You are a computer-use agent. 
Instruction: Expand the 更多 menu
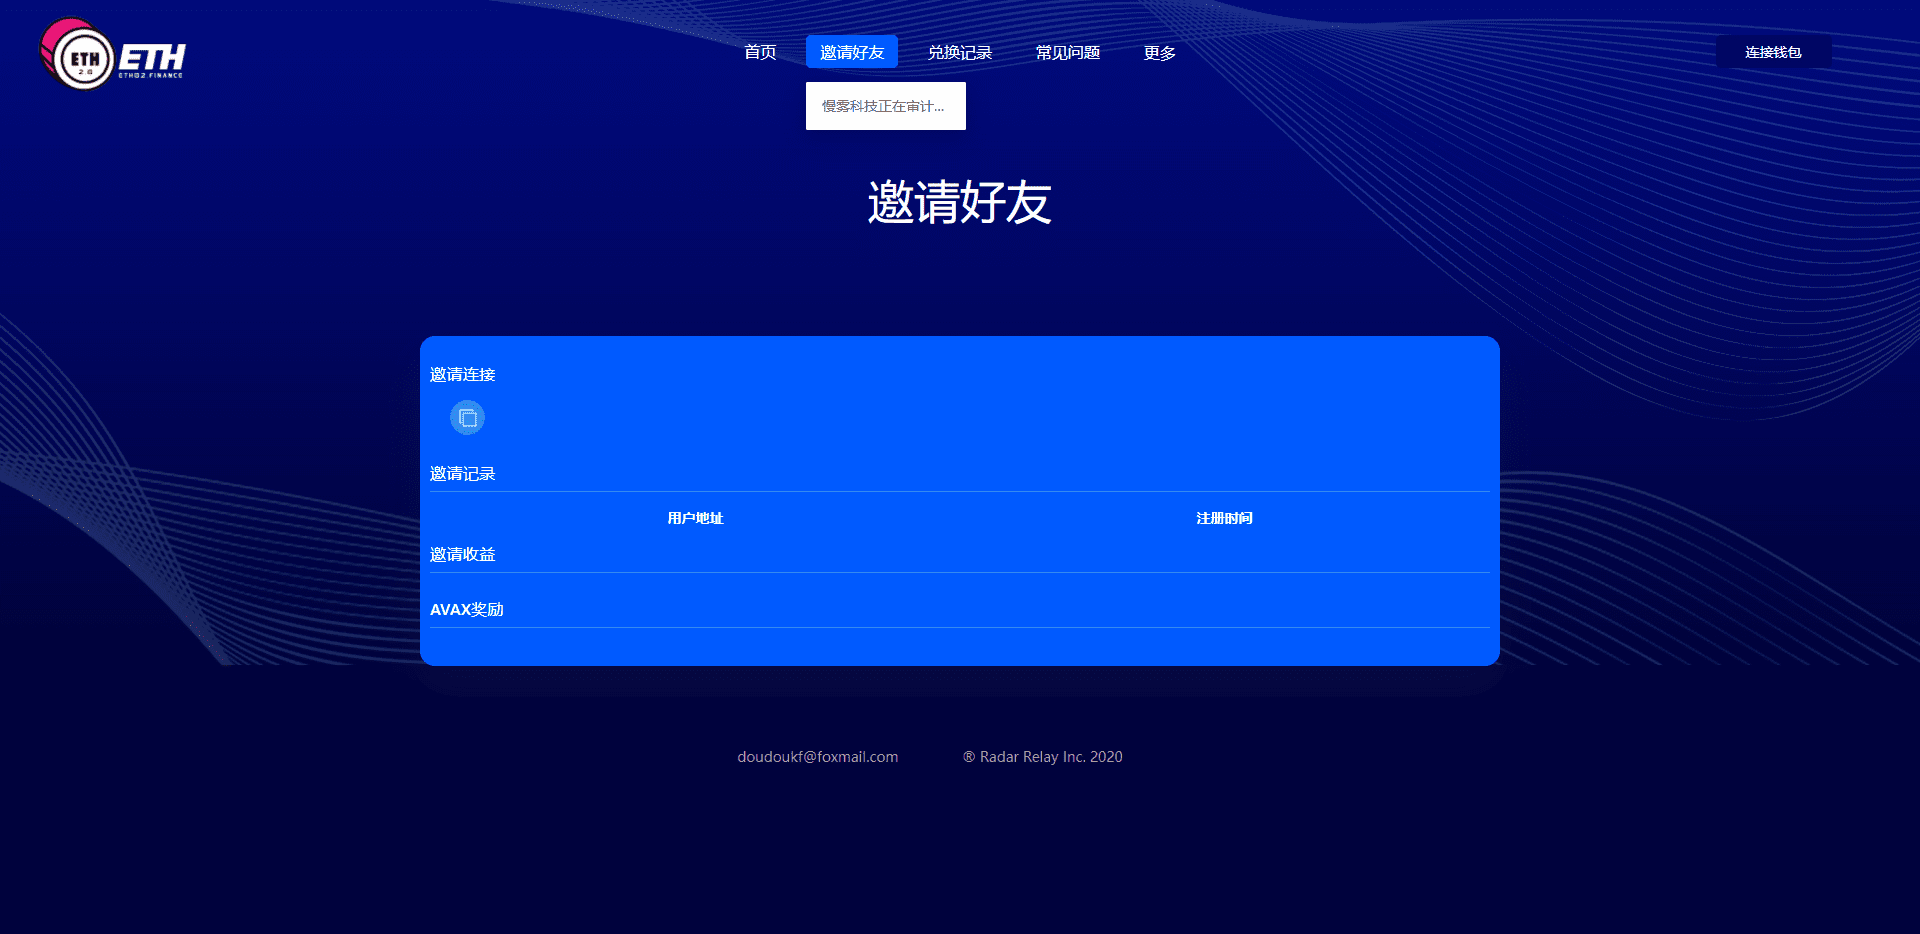(1160, 52)
